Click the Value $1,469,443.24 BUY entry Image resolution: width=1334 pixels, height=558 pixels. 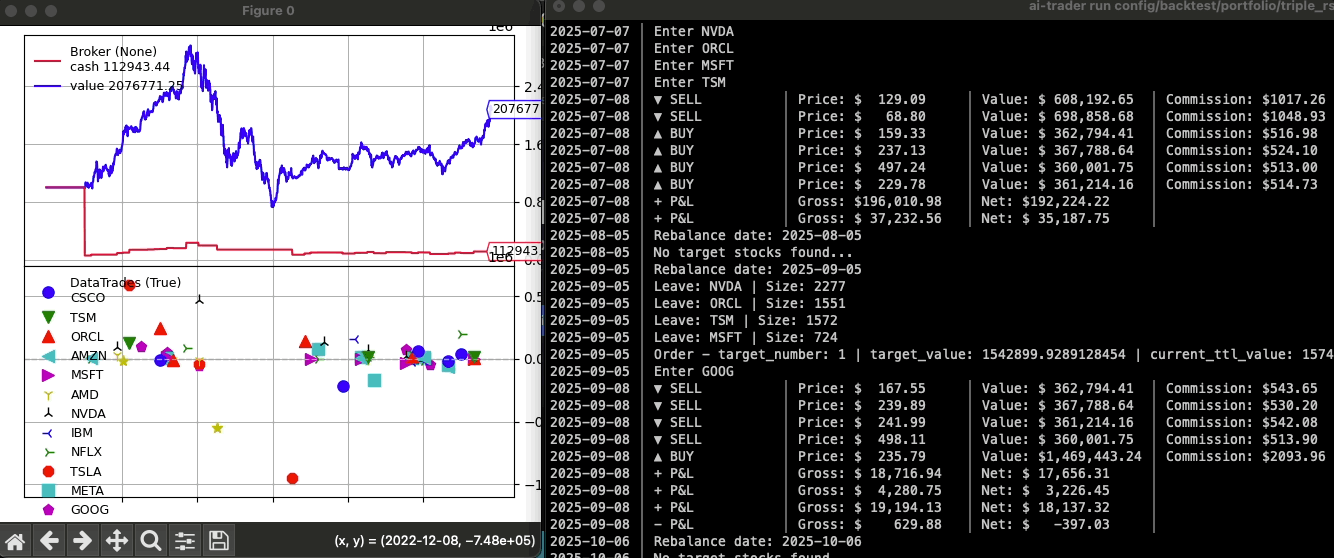click(x=1062, y=456)
